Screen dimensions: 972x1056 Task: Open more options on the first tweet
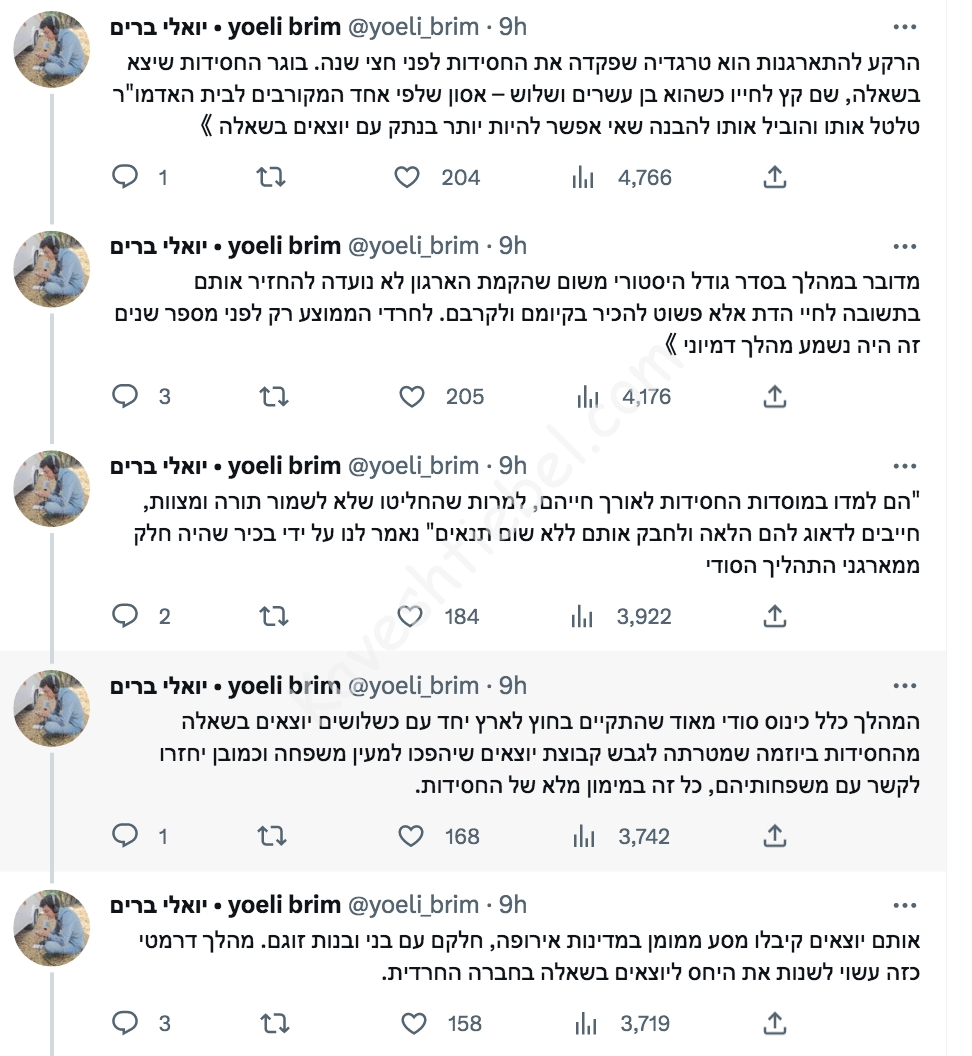904,27
